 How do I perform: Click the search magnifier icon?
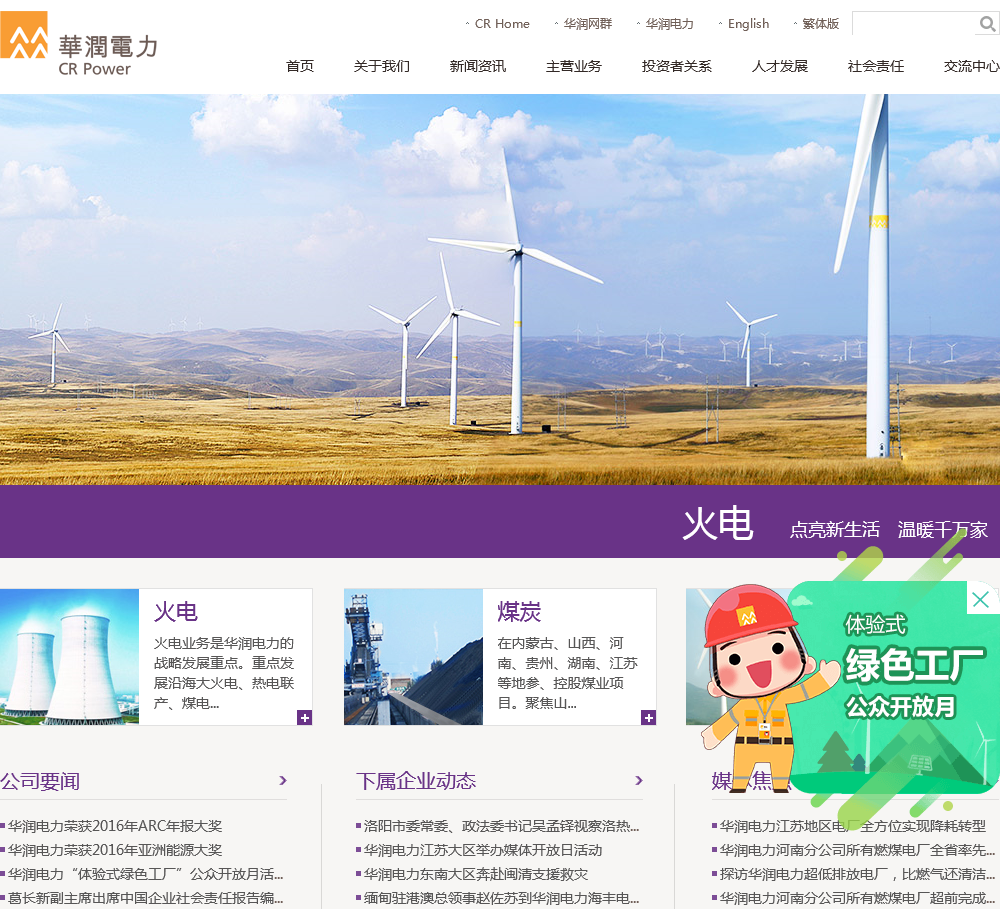(x=987, y=24)
